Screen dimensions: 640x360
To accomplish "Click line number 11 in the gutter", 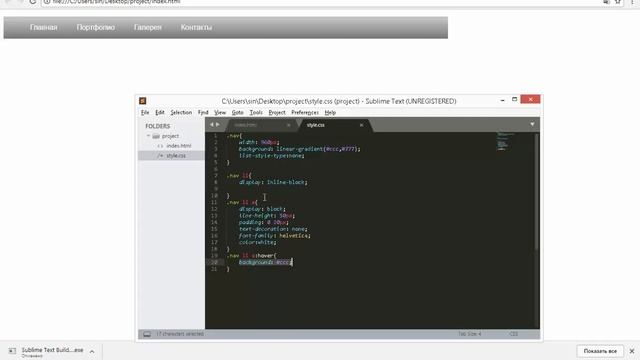I will pyautogui.click(x=214, y=202).
